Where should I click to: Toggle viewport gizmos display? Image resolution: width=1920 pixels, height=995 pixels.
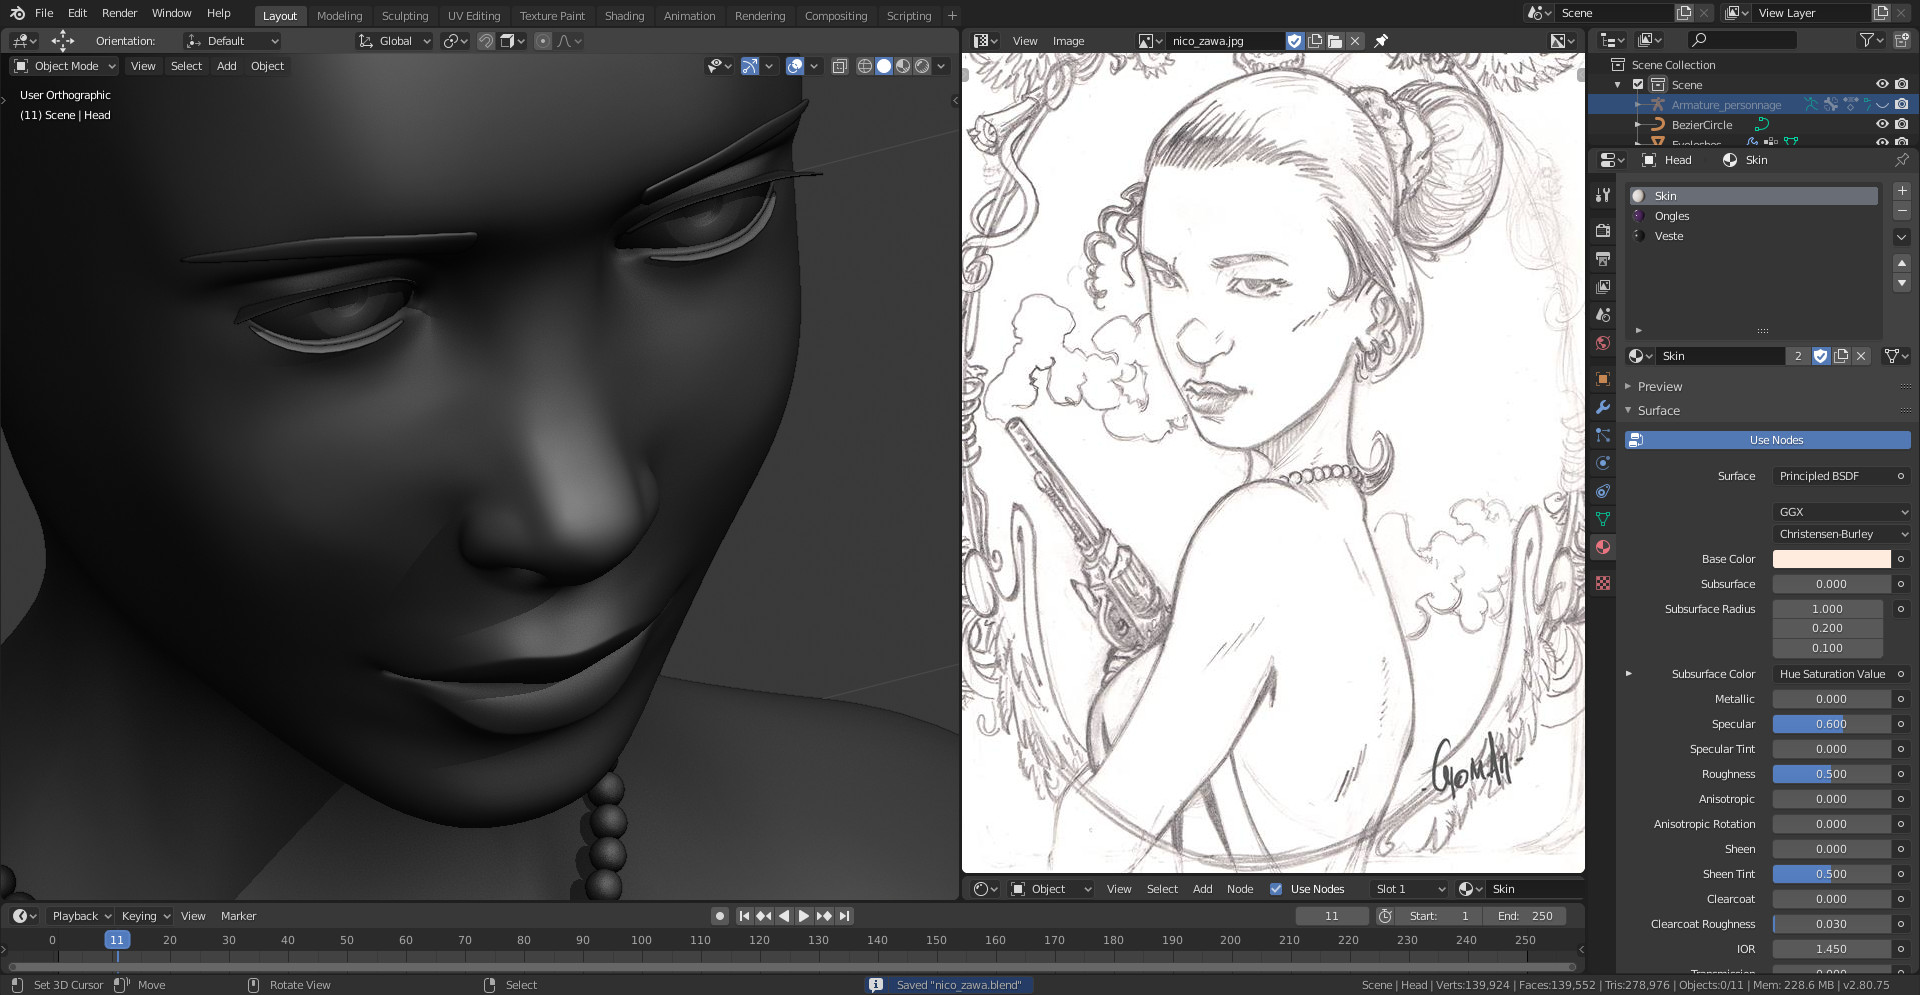click(x=749, y=66)
